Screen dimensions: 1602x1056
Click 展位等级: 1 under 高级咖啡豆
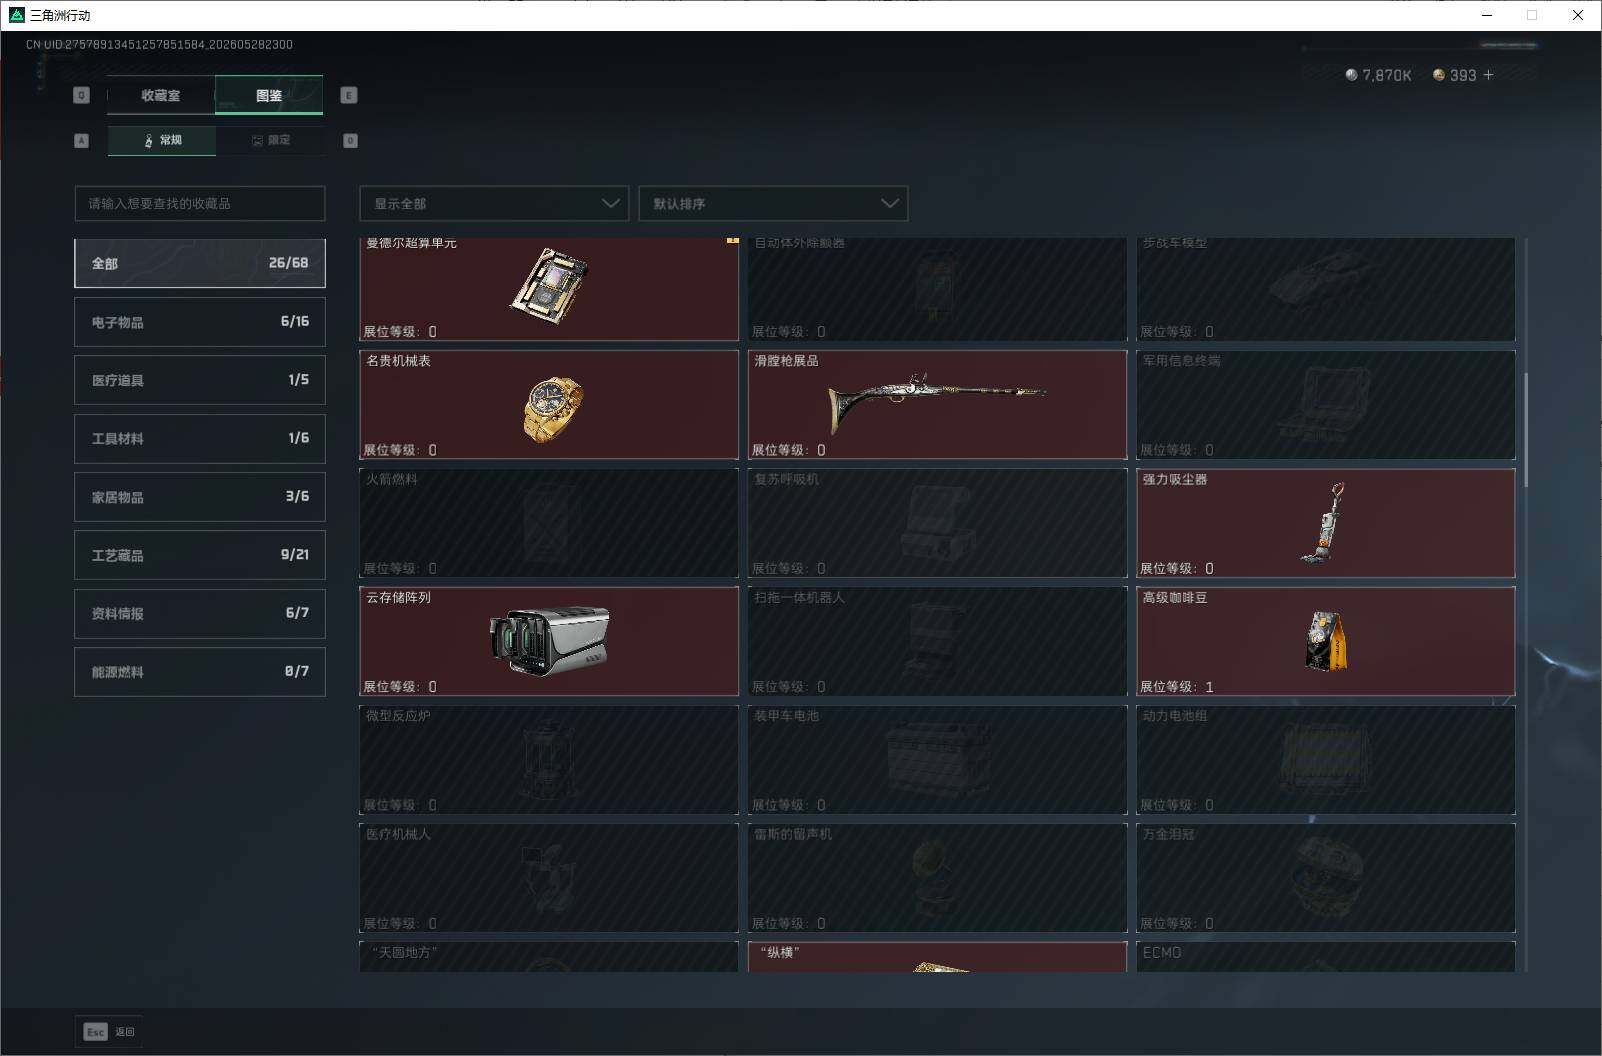1177,686
